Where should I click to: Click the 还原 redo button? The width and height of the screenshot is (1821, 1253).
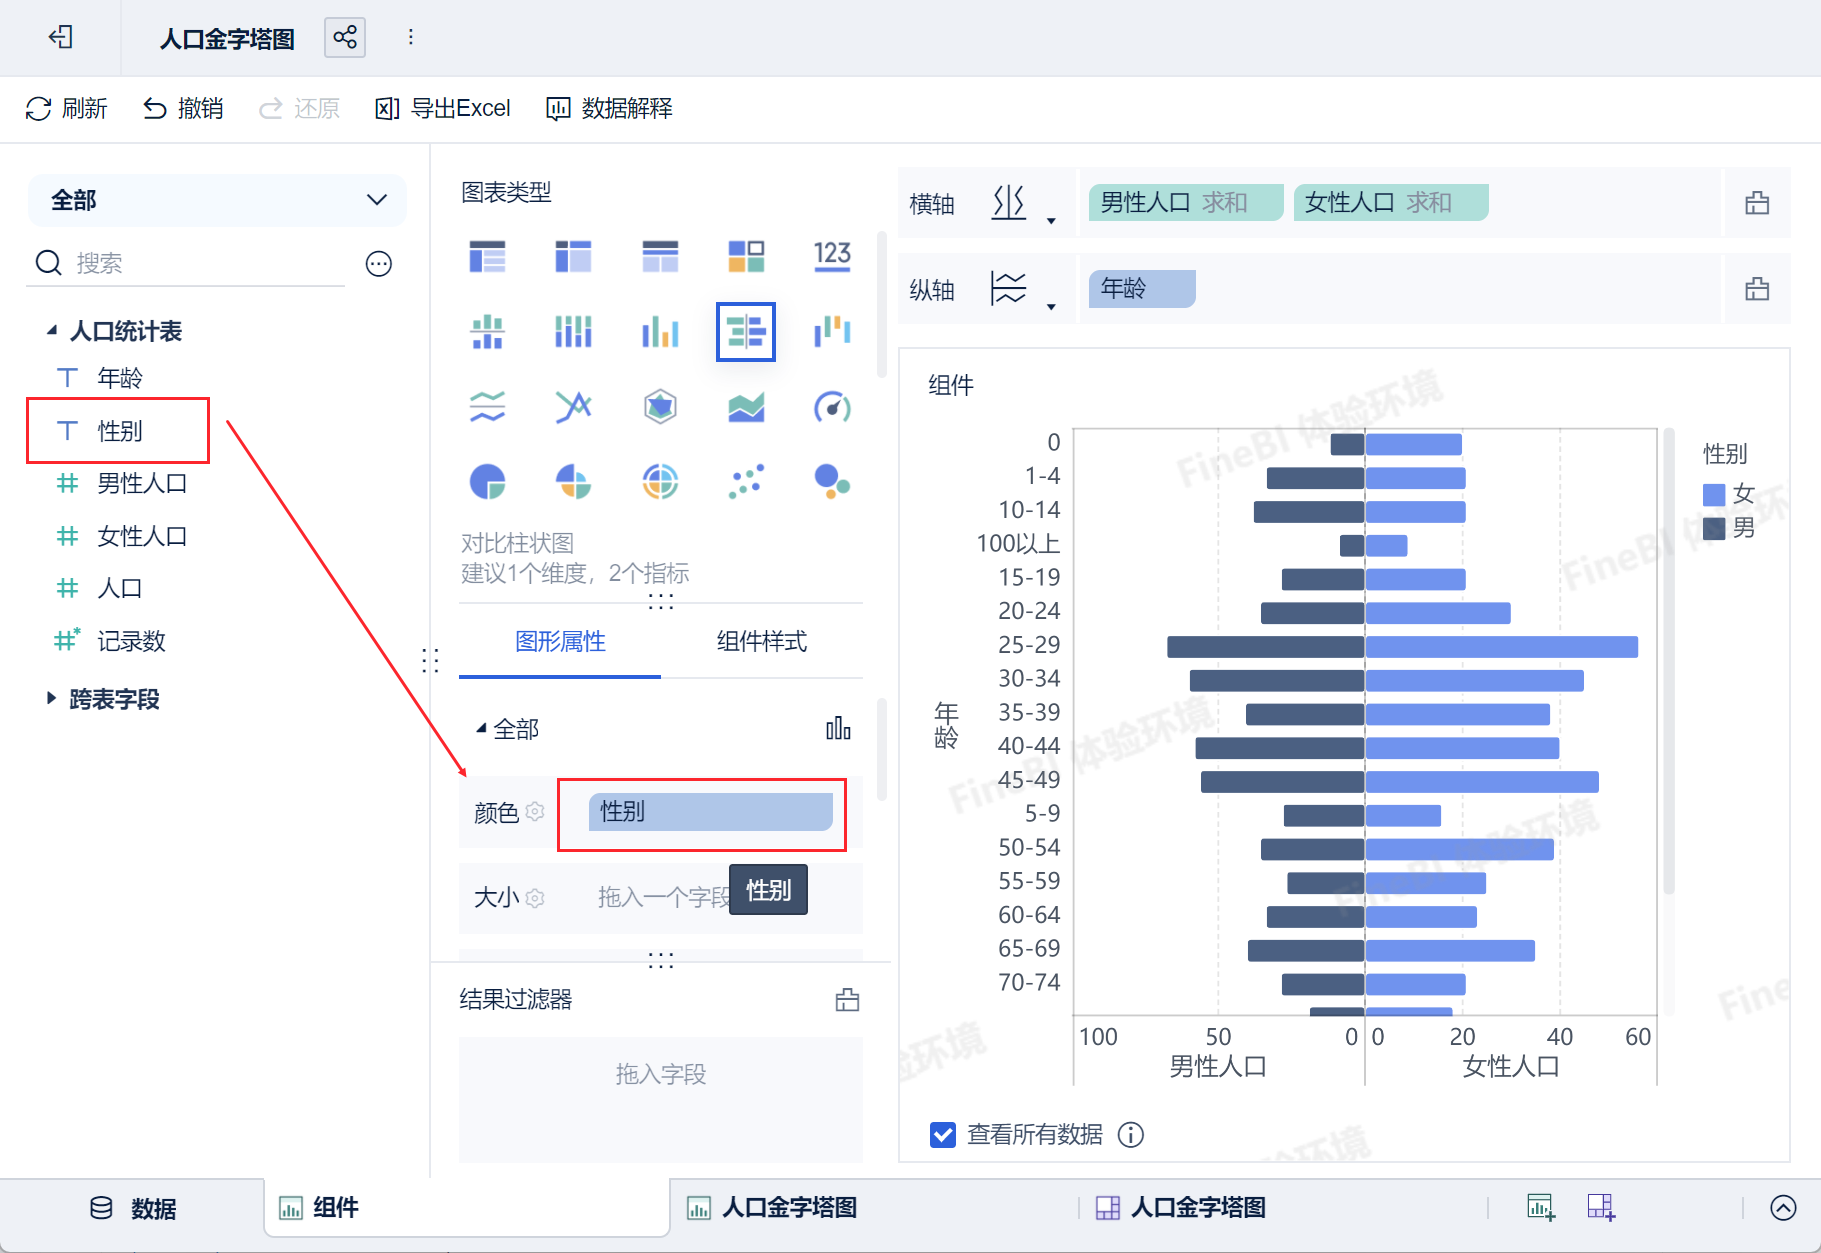tap(300, 108)
